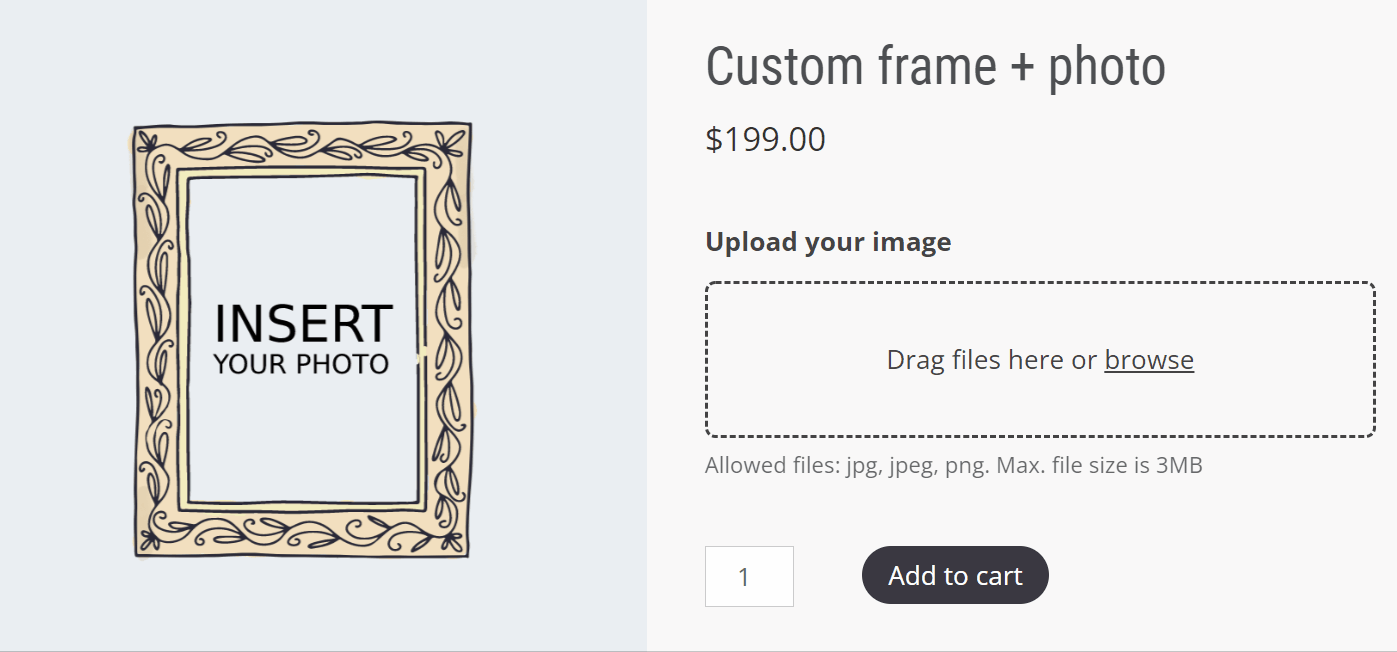Add the custom frame to cart
This screenshot has width=1397, height=652.
point(955,575)
